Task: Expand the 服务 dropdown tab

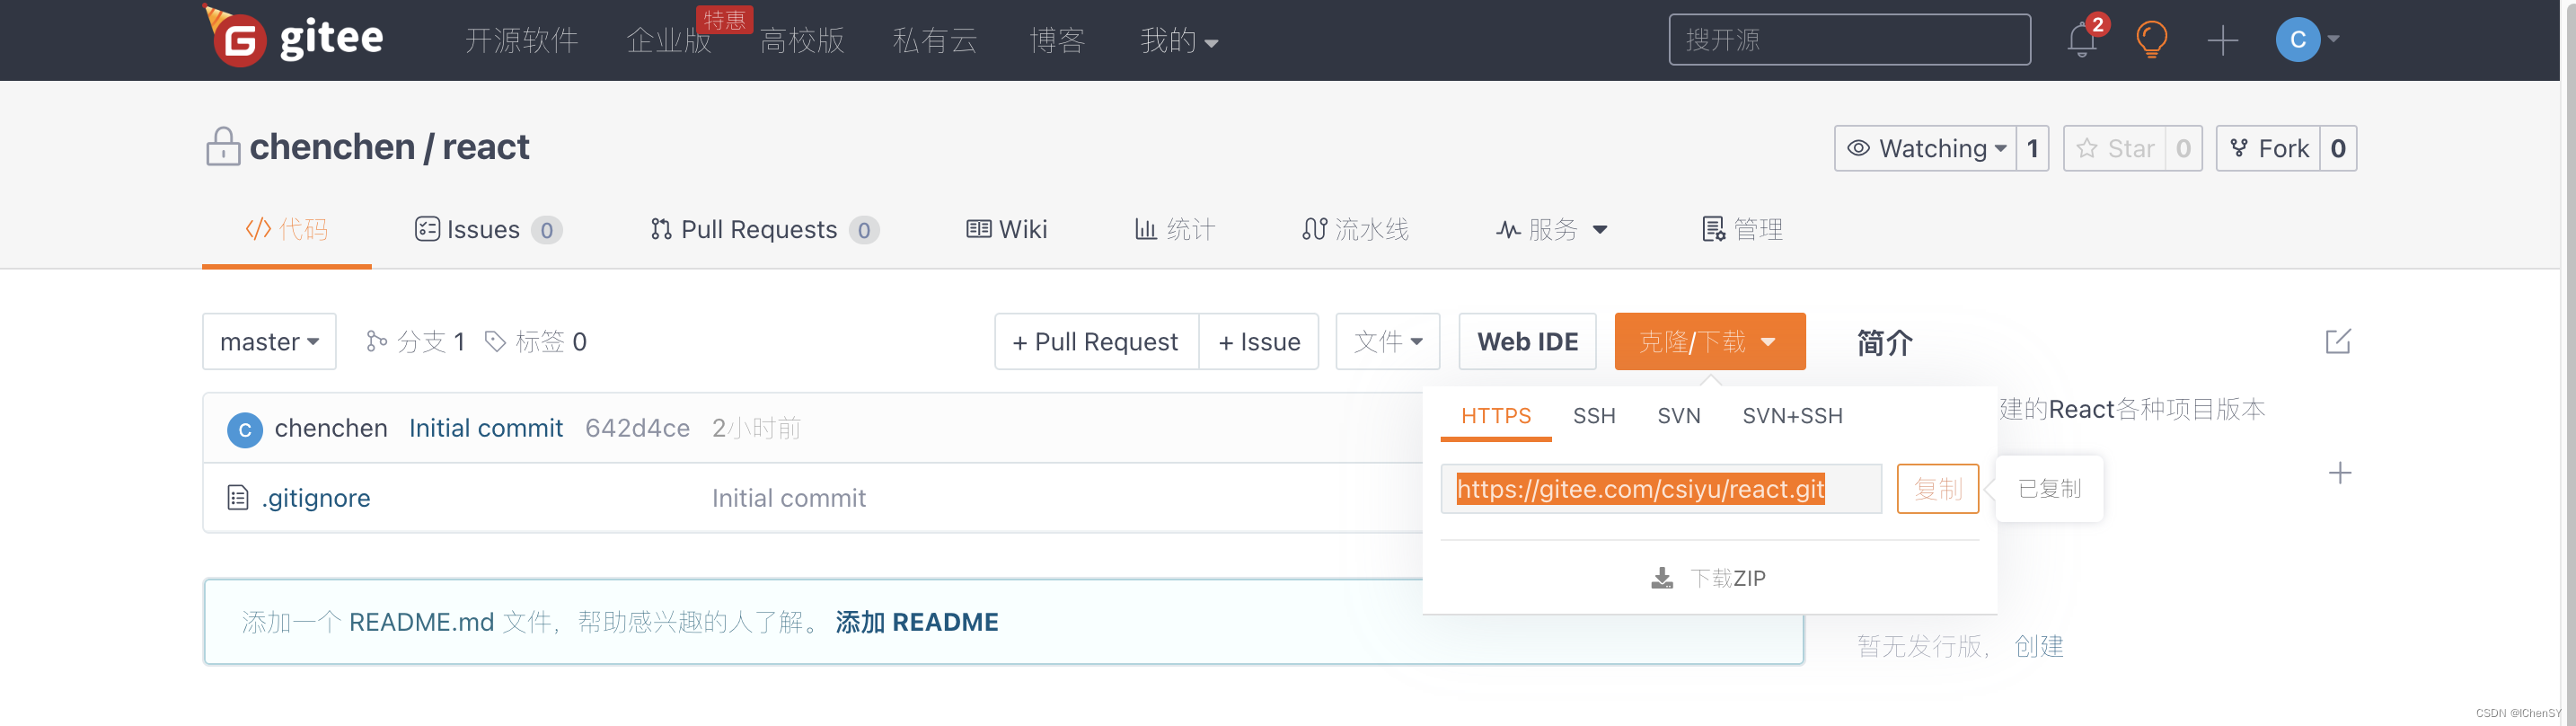Action: [x=1551, y=229]
